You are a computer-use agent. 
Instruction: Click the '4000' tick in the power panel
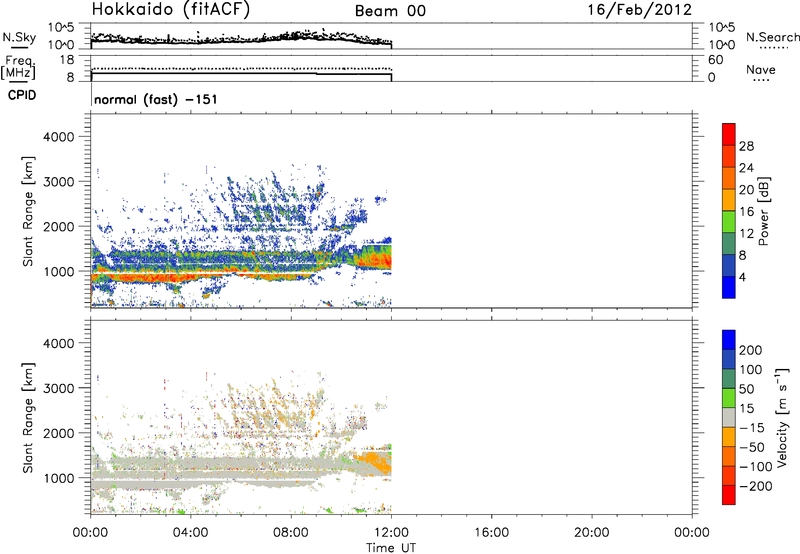coord(59,137)
